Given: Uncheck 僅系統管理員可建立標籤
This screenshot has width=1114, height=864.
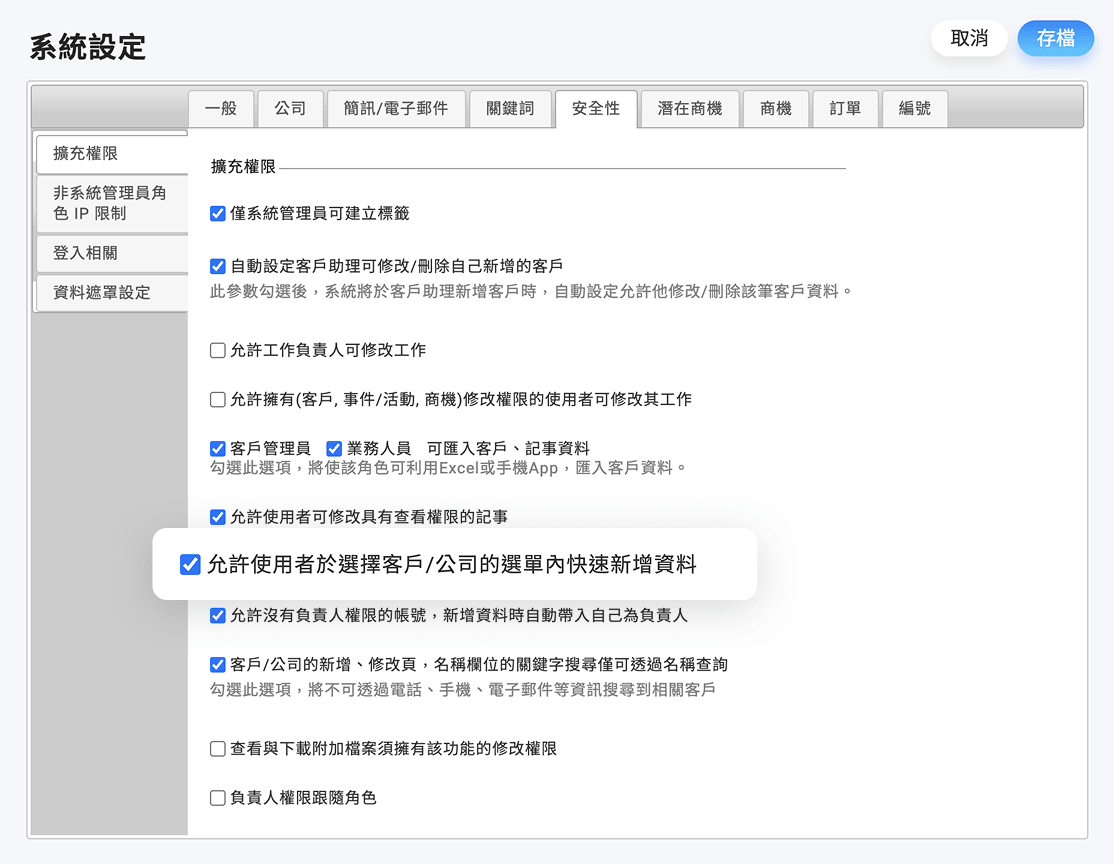Looking at the screenshot, I should pos(218,214).
